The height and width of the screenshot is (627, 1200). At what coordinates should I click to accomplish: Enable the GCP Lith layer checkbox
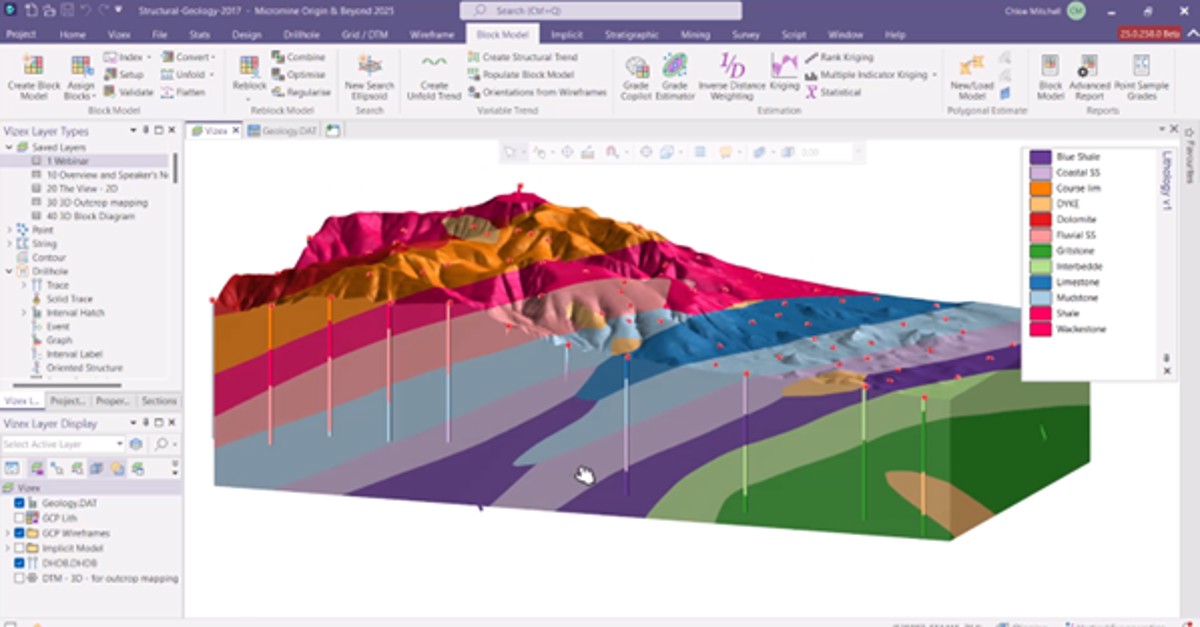(x=20, y=518)
